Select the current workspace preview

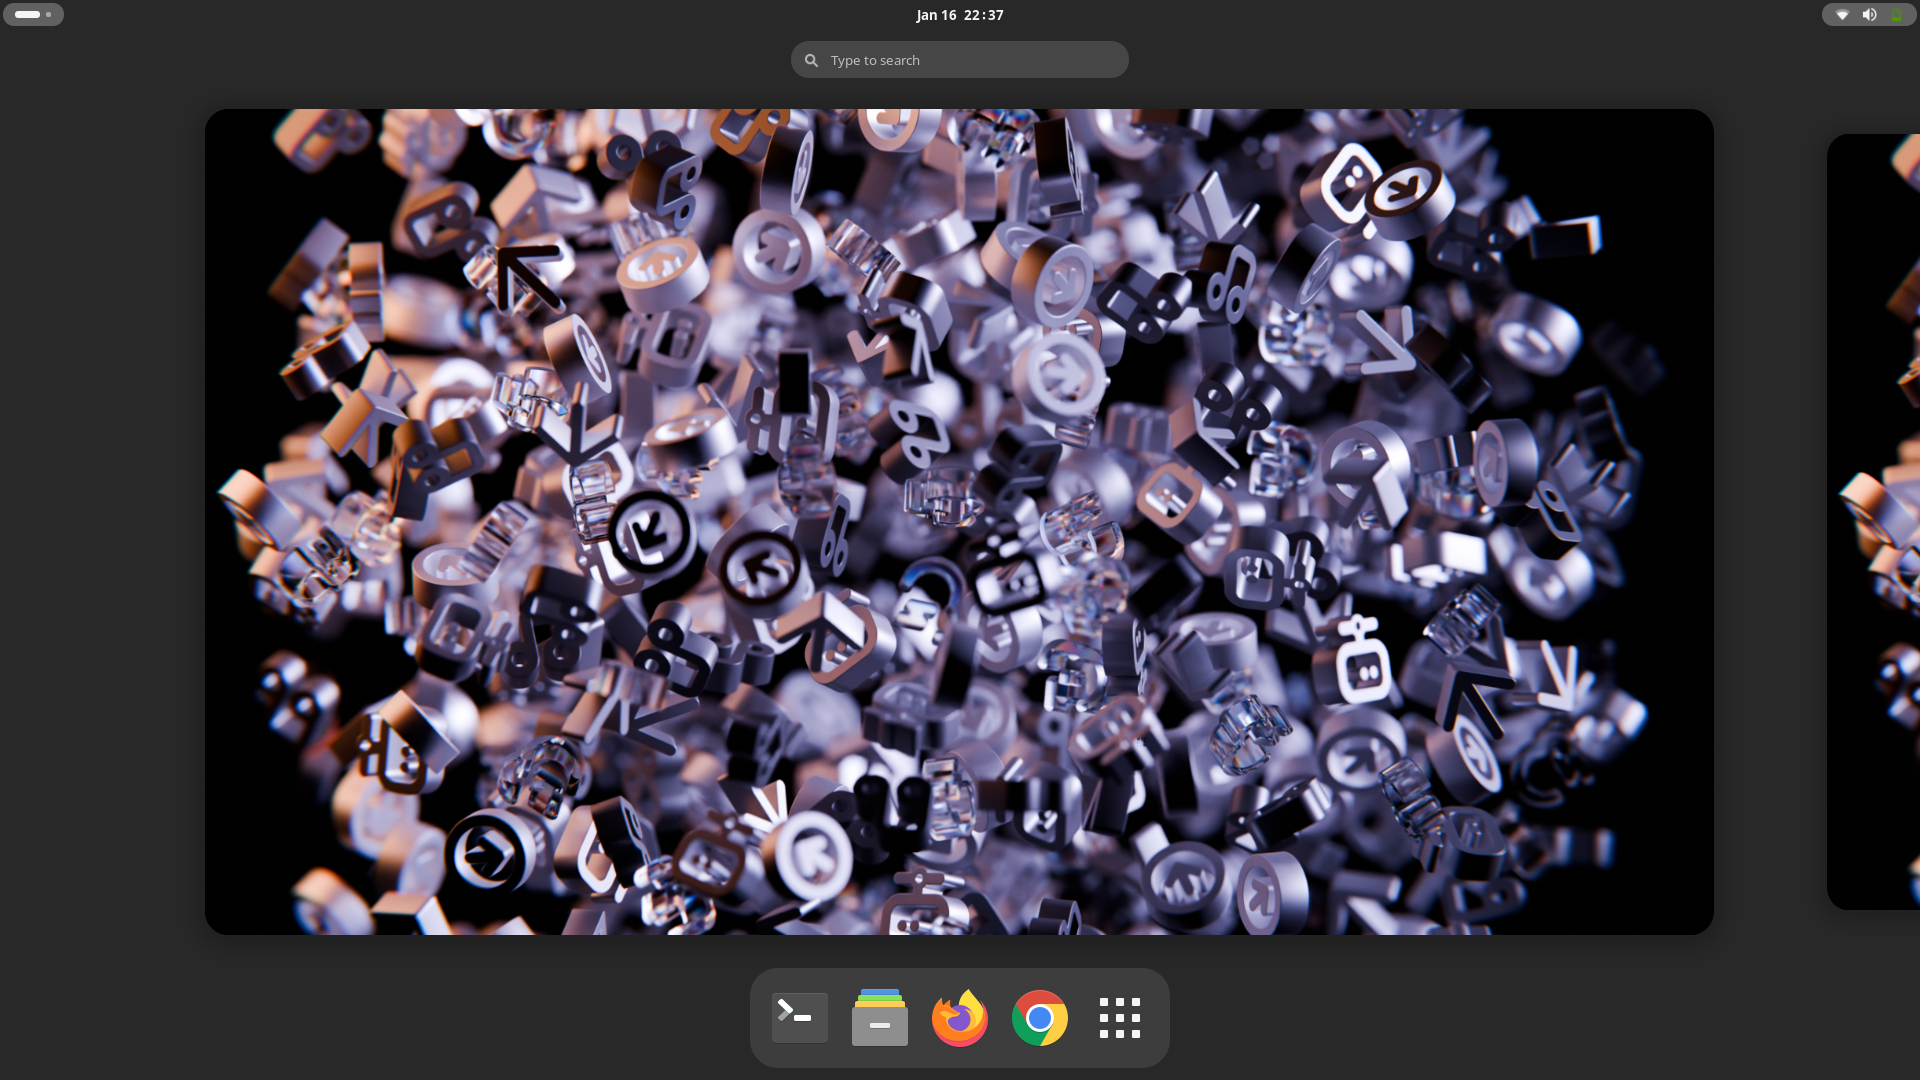pos(959,522)
